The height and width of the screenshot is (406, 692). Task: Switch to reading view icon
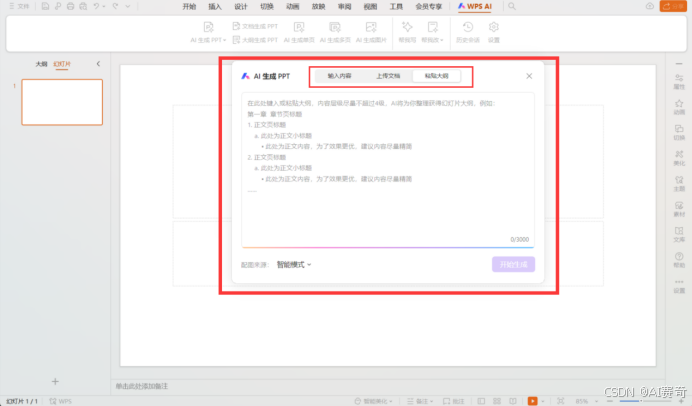(513, 401)
